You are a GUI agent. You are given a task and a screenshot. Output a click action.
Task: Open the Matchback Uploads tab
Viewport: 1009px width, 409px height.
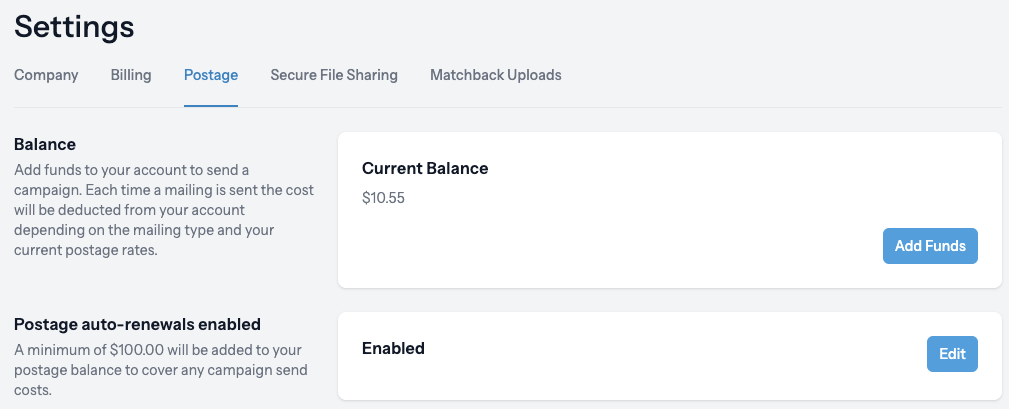(495, 75)
